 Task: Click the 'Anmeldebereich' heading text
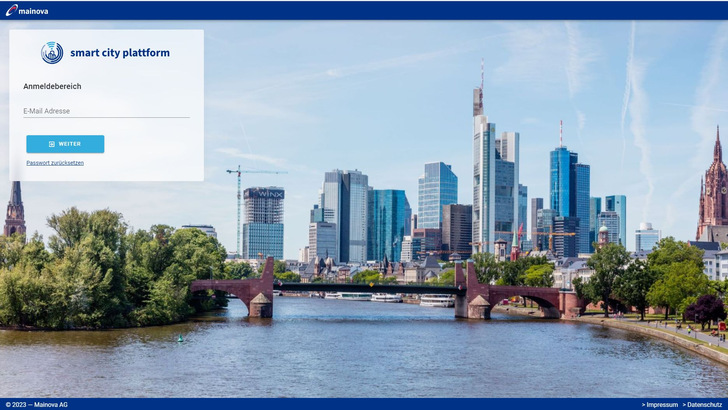52,86
